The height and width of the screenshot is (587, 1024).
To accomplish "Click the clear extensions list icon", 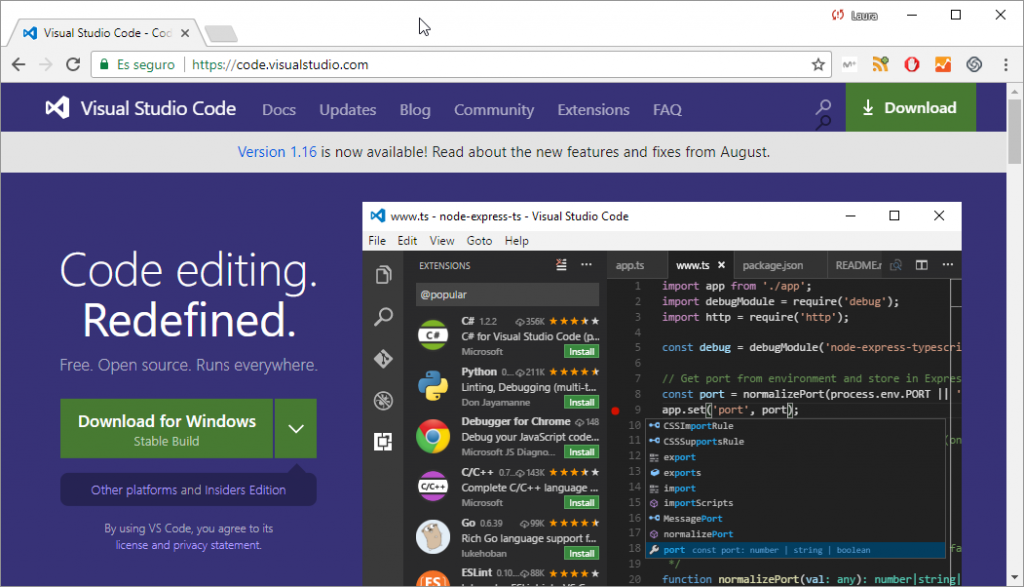I will [x=561, y=264].
